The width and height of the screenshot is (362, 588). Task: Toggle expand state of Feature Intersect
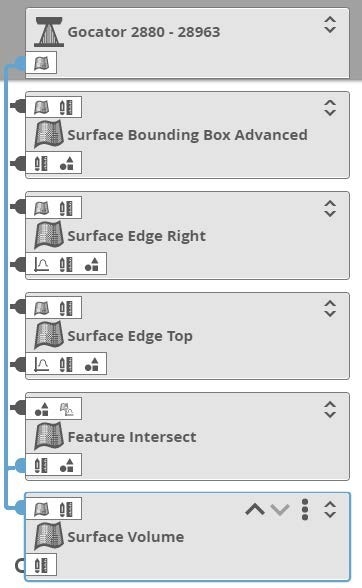(330, 410)
